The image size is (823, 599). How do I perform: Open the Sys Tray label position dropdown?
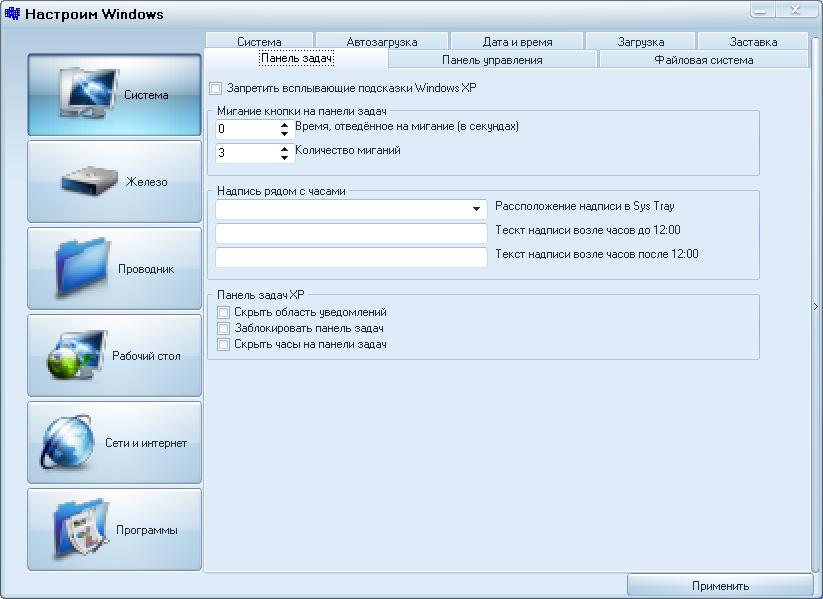(476, 209)
